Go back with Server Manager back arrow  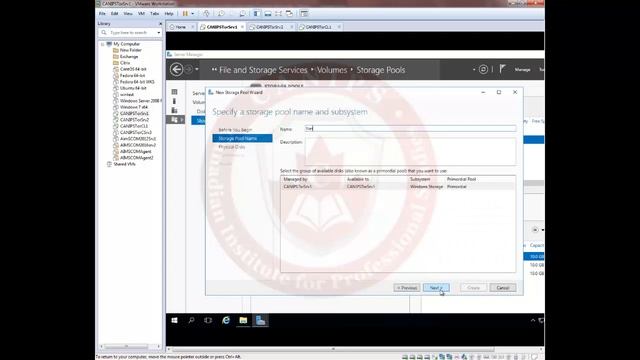tap(176, 69)
